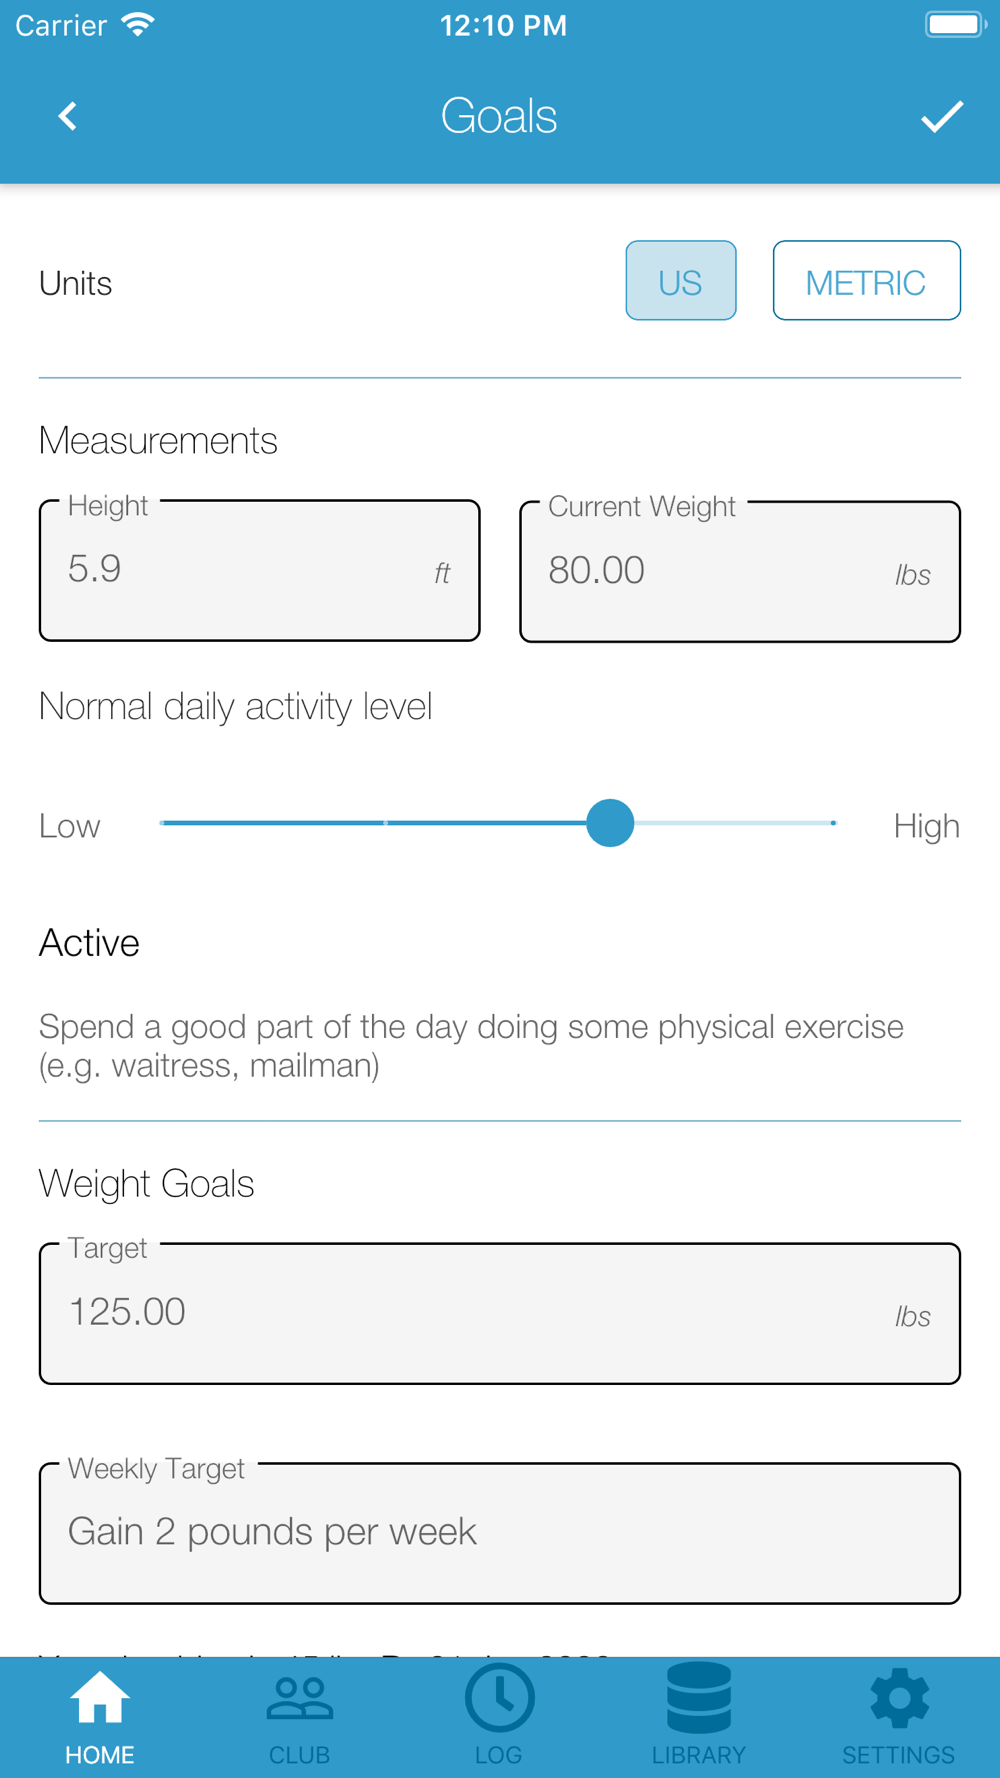Open the Home tab icon
The width and height of the screenshot is (1000, 1778).
(x=100, y=1697)
